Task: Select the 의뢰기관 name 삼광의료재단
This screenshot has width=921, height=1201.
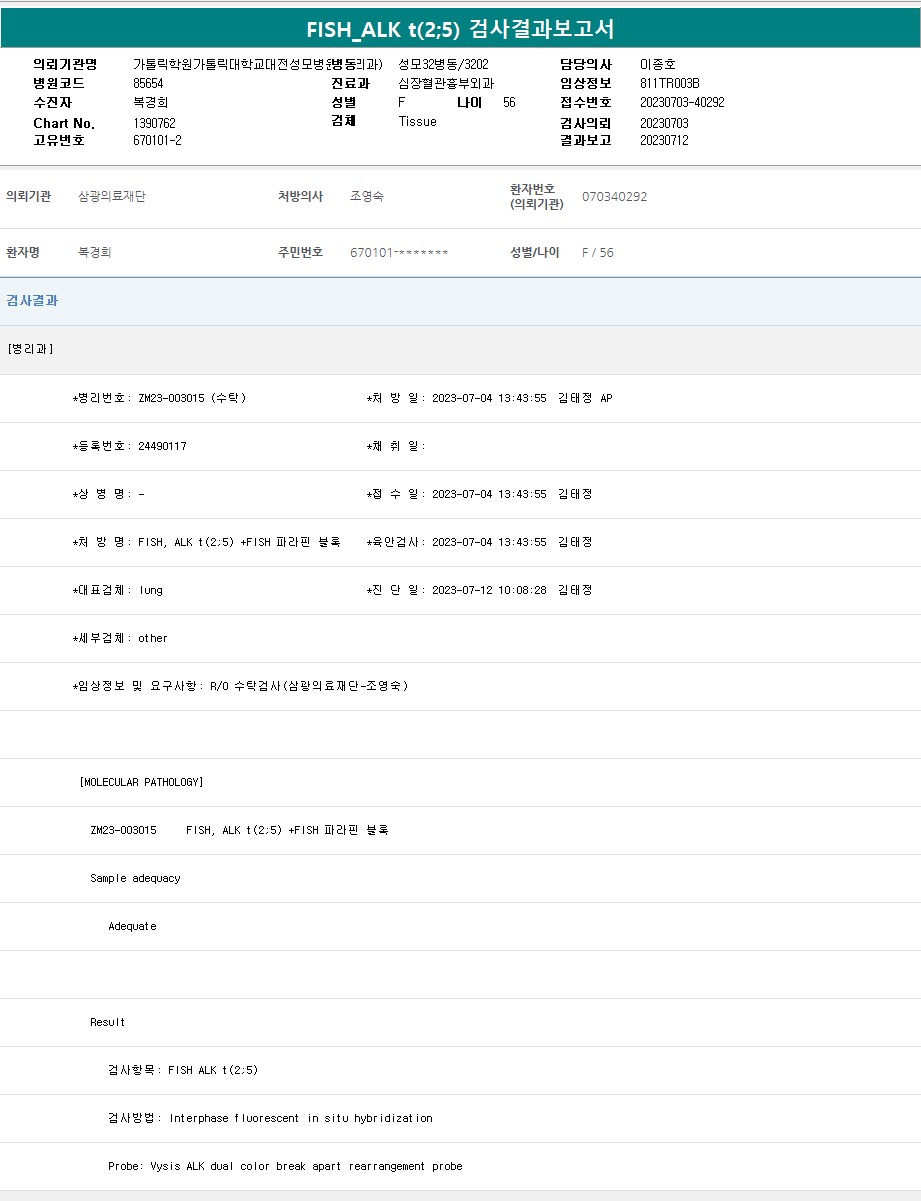Action: [x=112, y=197]
